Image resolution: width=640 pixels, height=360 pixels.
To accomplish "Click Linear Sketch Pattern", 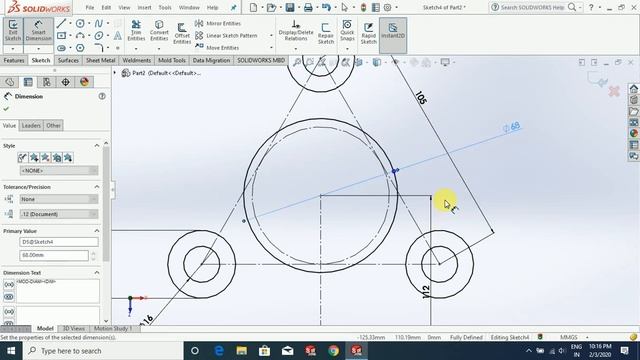I will tap(226, 36).
